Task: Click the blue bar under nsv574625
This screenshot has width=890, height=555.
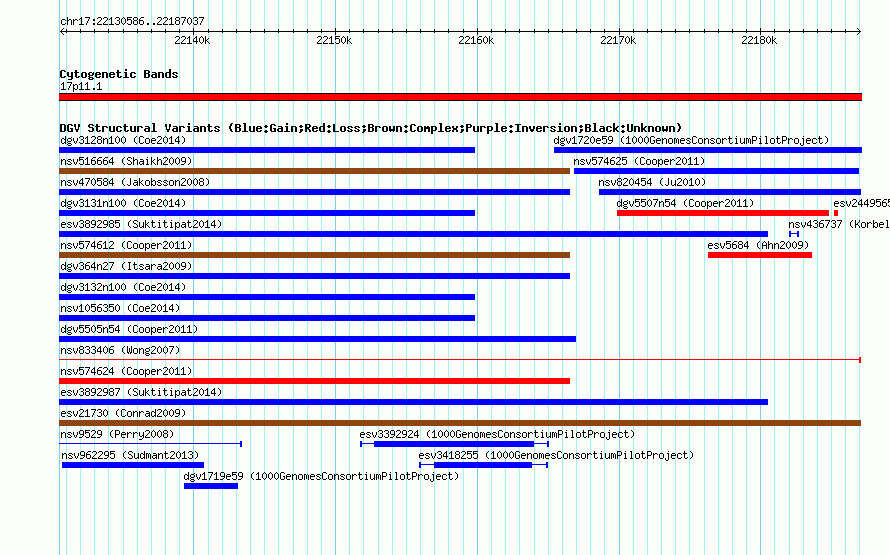Action: click(x=716, y=171)
